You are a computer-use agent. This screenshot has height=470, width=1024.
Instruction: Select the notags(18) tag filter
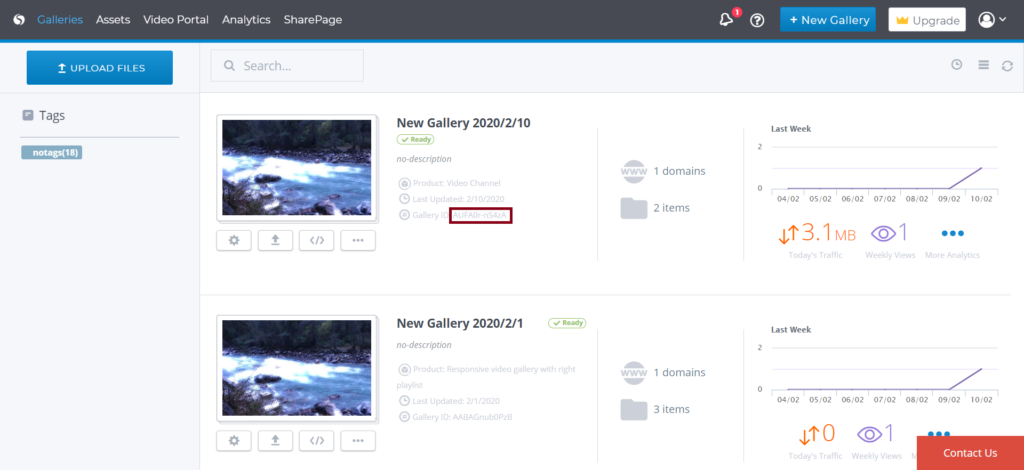point(51,152)
